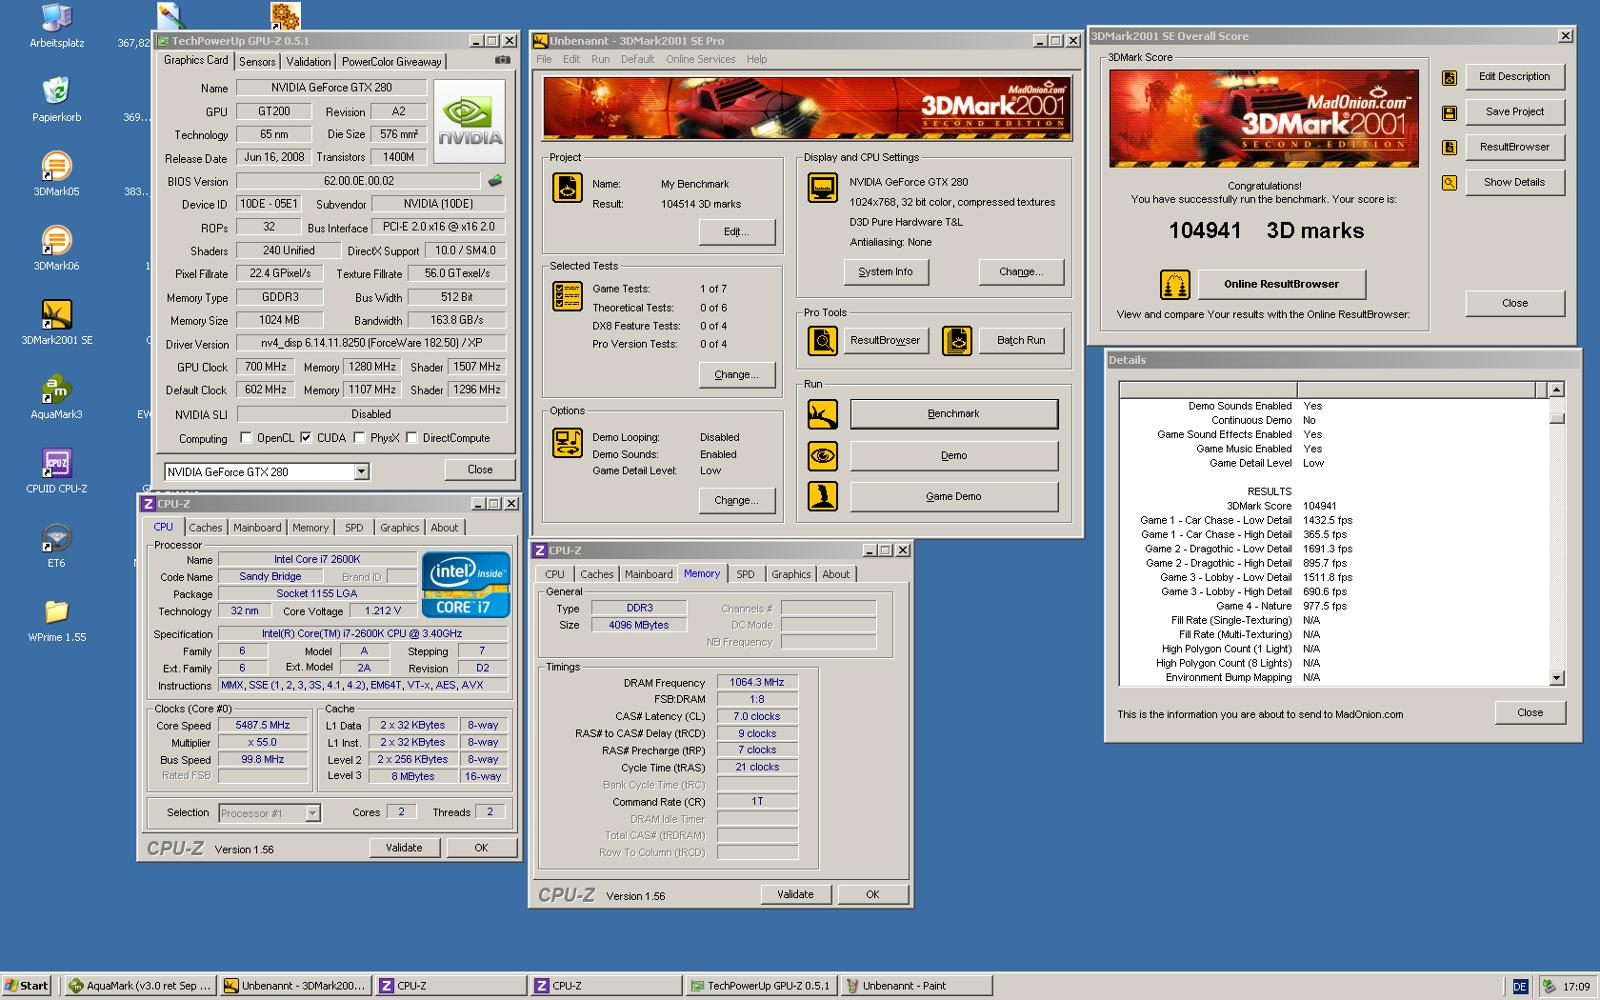
Task: Click Save Project button
Action: coord(1514,112)
